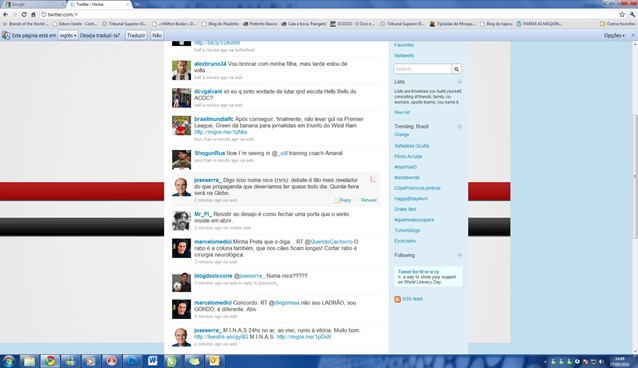This screenshot has width=638, height=368.
Task: Switch to the Google tab
Action: [33, 4]
